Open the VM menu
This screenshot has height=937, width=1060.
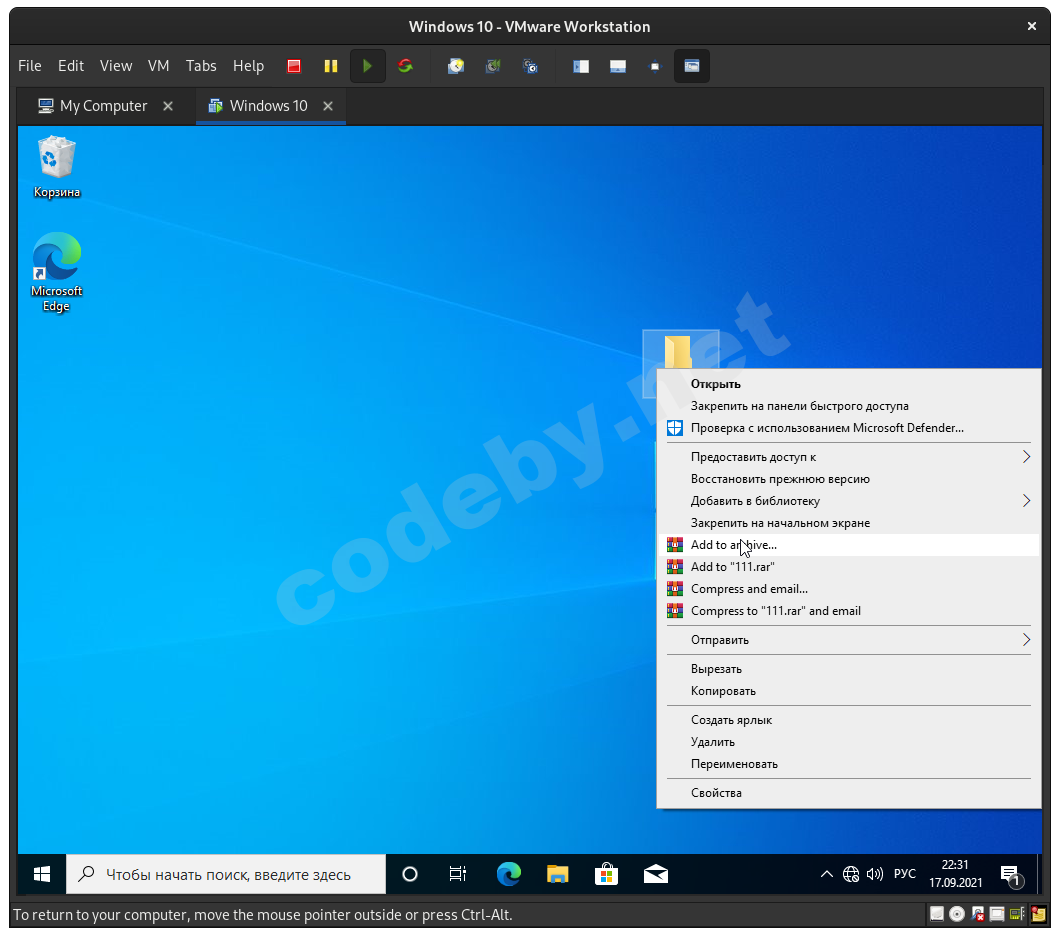point(158,66)
